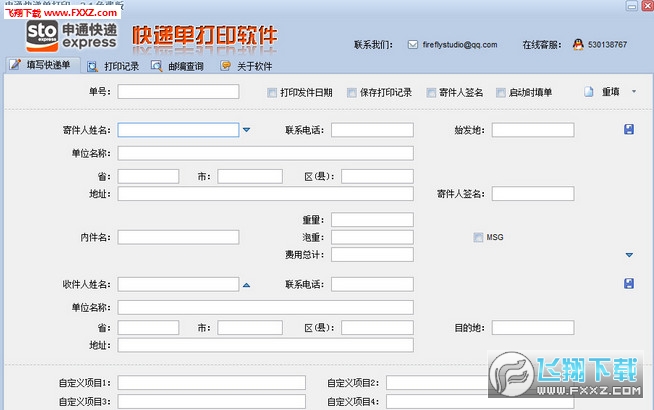Image resolution: width=654 pixels, height=410 pixels.
Task: Focus the 寄件人姓名 input field
Action: click(178, 130)
